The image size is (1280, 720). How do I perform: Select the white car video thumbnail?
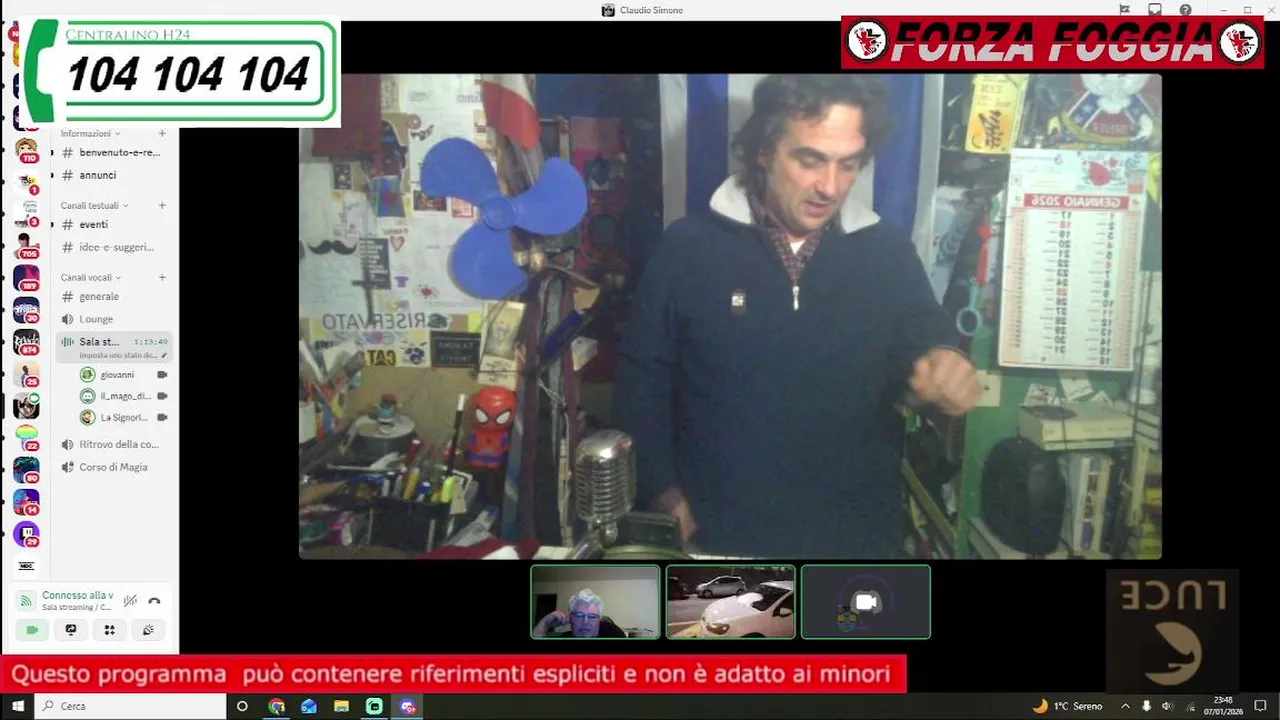point(730,601)
